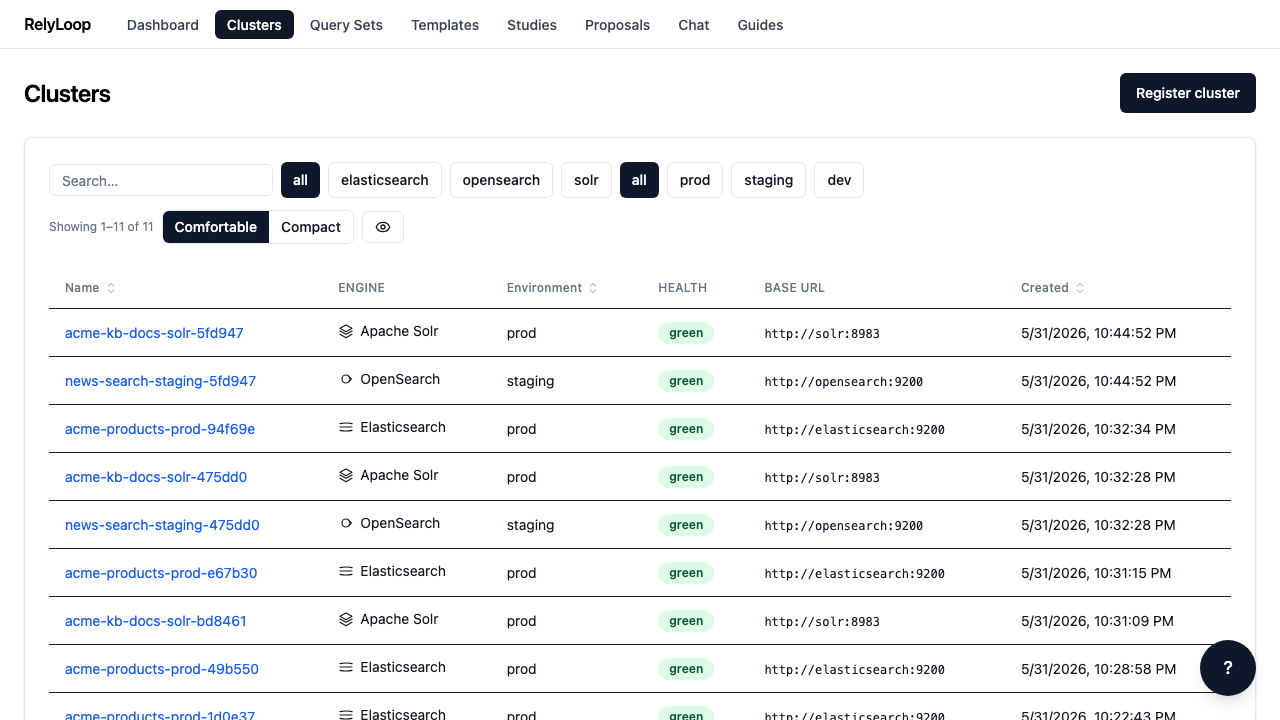The width and height of the screenshot is (1280, 720).
Task: Select Comfortable density view
Action: (216, 227)
